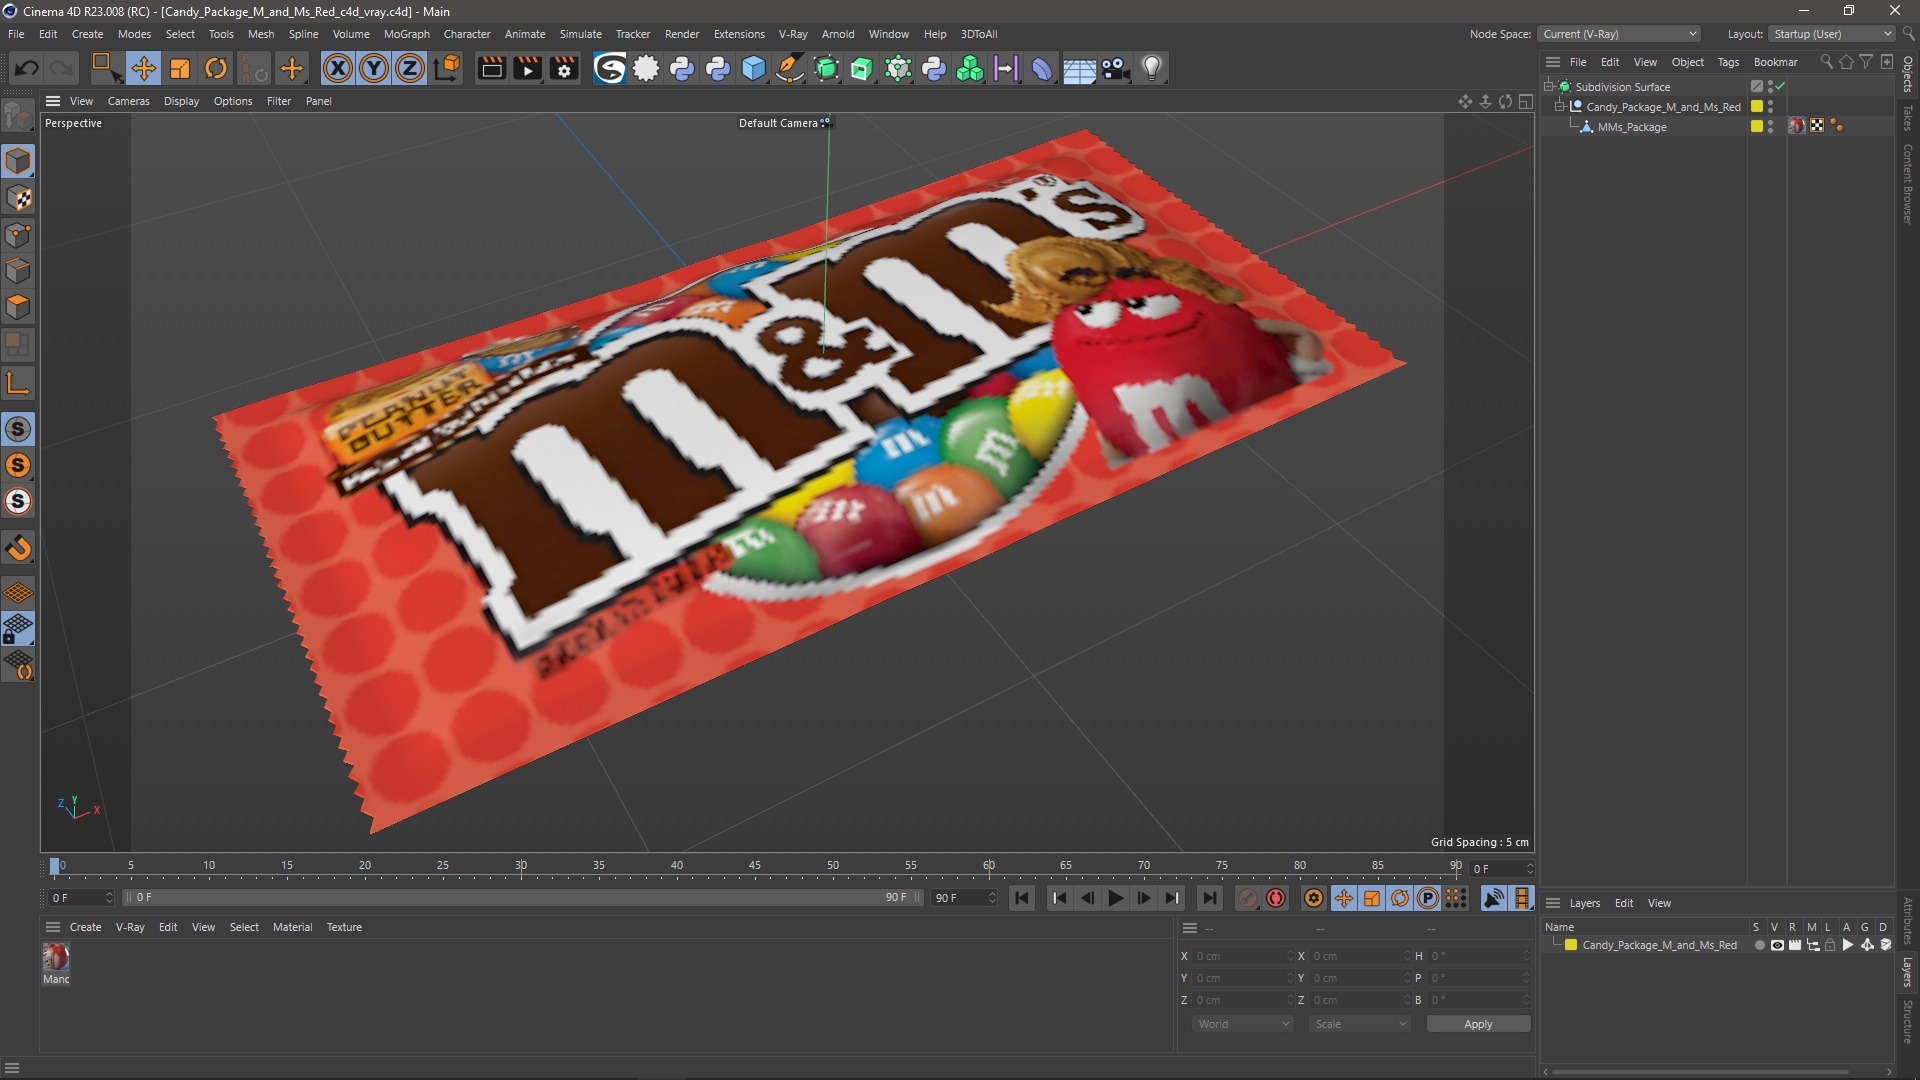Open Edit Render Settings gear clapperboard

(564, 68)
